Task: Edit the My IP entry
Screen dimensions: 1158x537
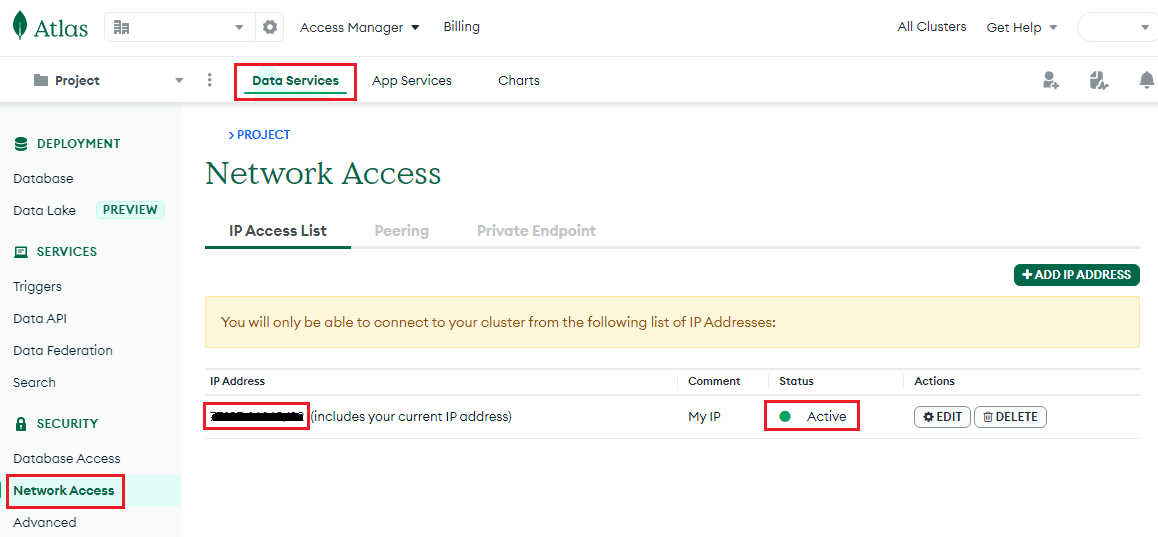Action: (x=942, y=416)
